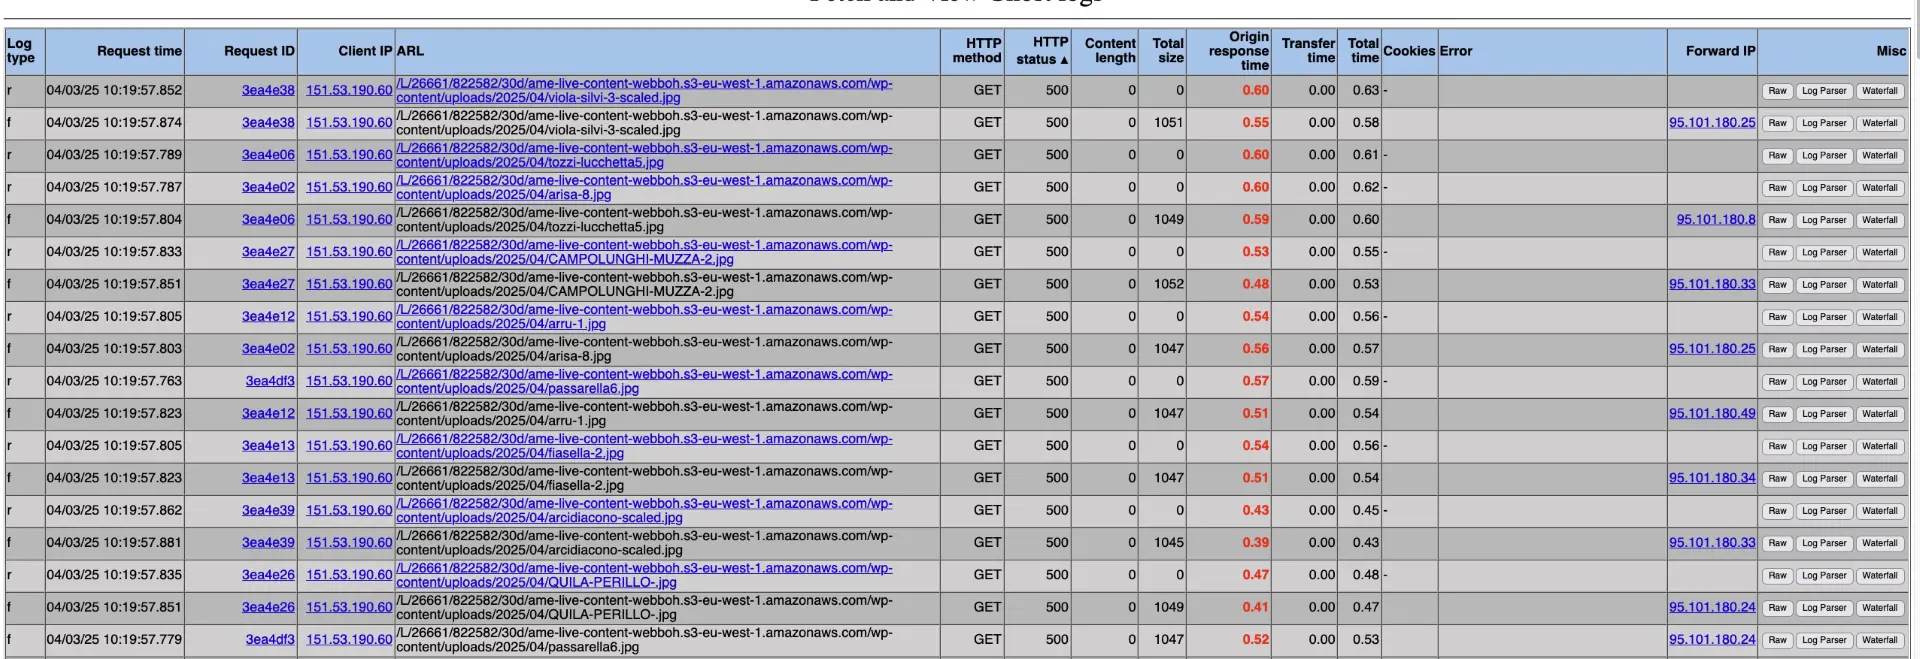Image resolution: width=1920 pixels, height=659 pixels.
Task: Open the passarella6.jpg ARL link
Action: (x=644, y=382)
